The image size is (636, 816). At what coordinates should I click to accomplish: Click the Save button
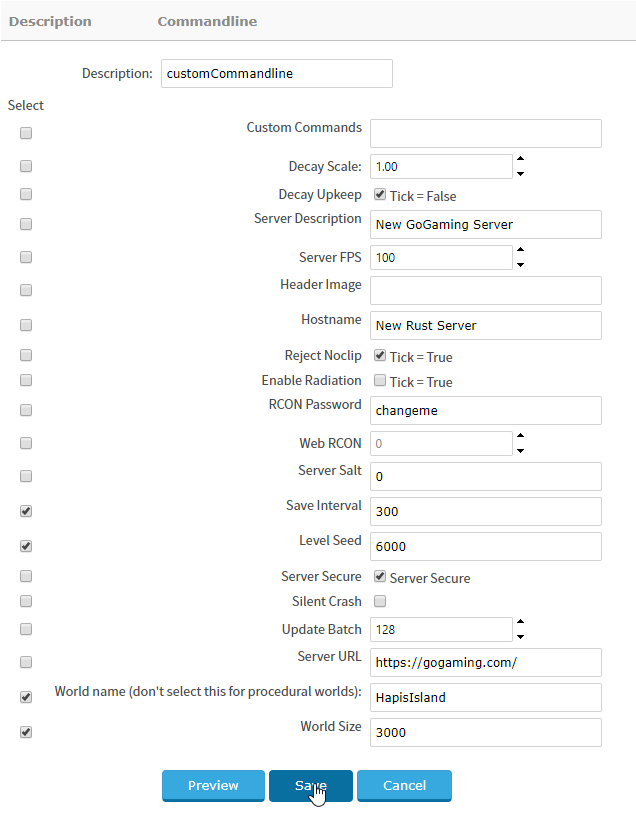(311, 785)
